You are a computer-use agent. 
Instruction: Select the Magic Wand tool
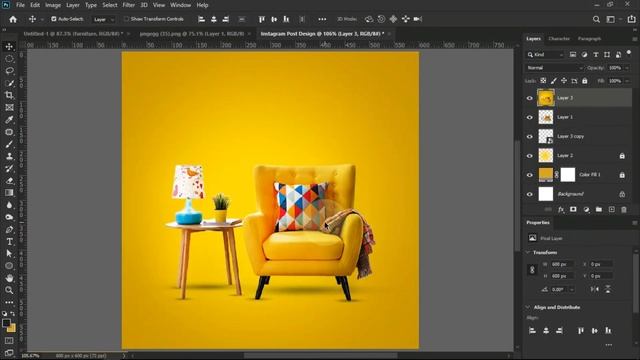coord(9,83)
